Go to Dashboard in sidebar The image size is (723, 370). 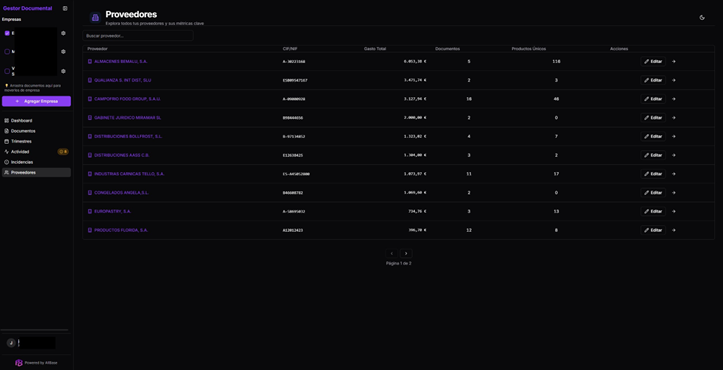36,120
